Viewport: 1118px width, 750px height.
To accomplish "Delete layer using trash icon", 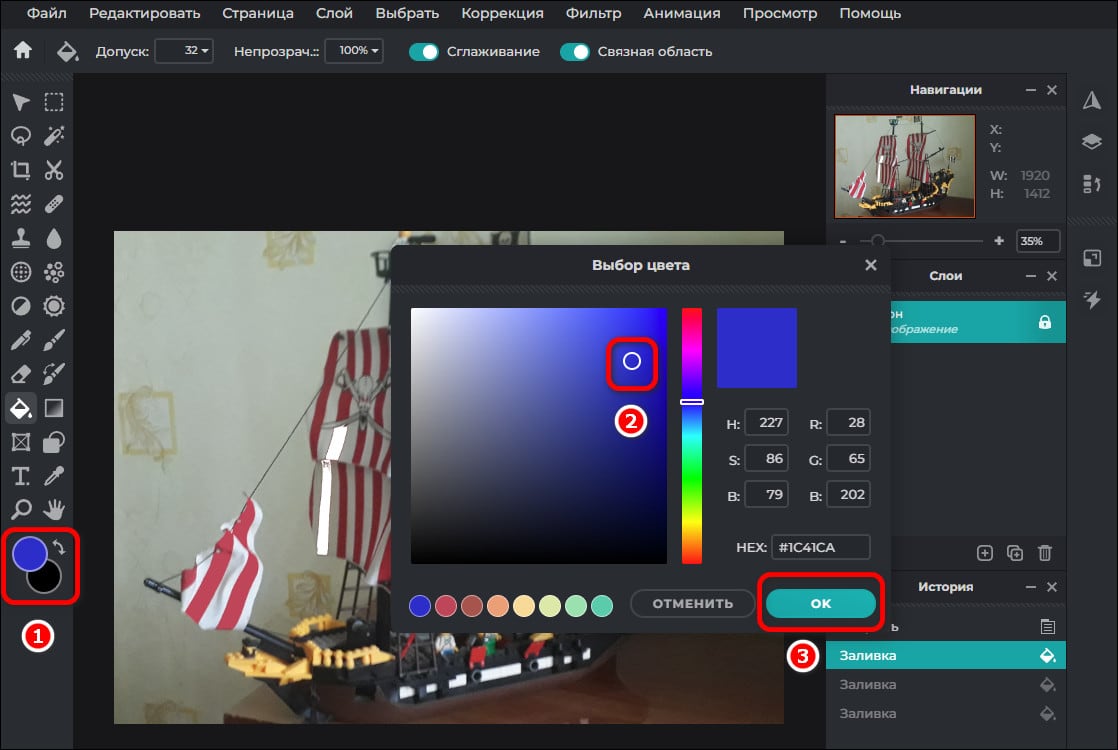I will click(x=1045, y=552).
